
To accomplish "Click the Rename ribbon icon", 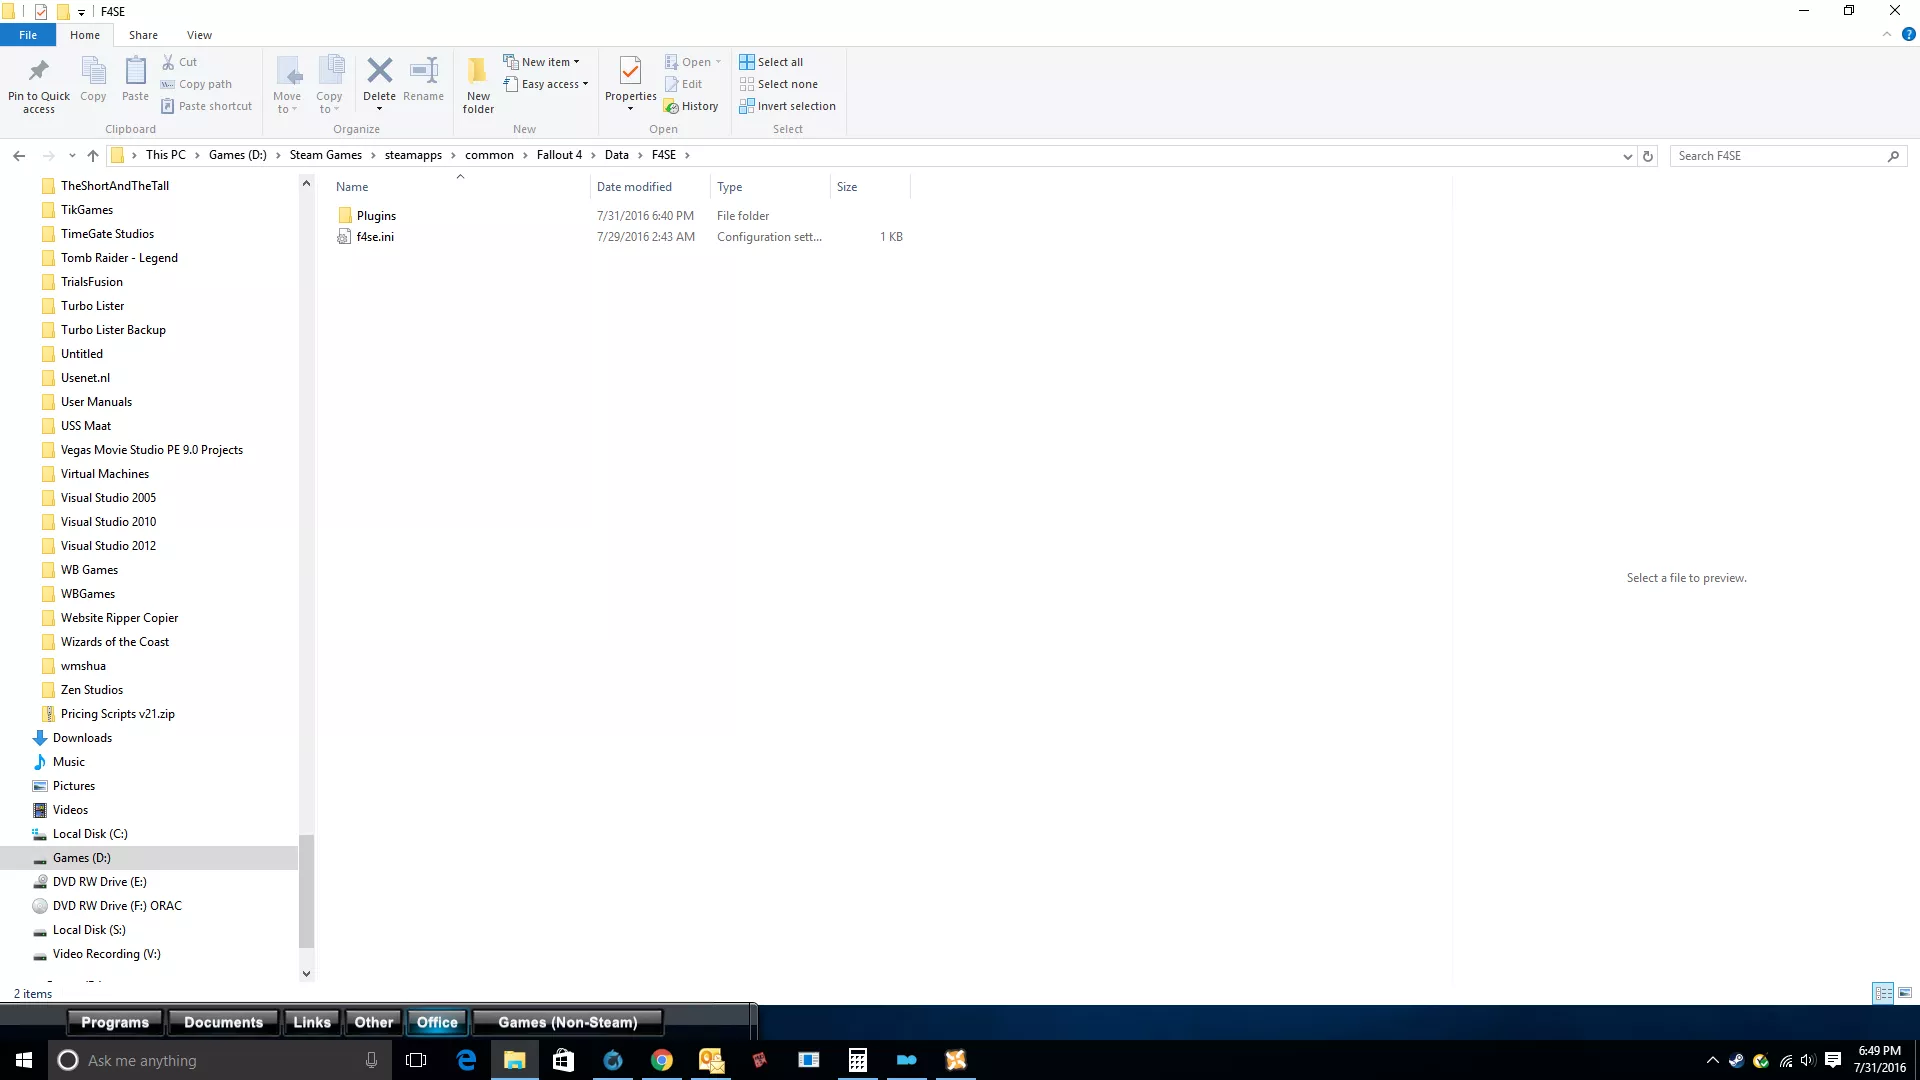I will point(424,70).
